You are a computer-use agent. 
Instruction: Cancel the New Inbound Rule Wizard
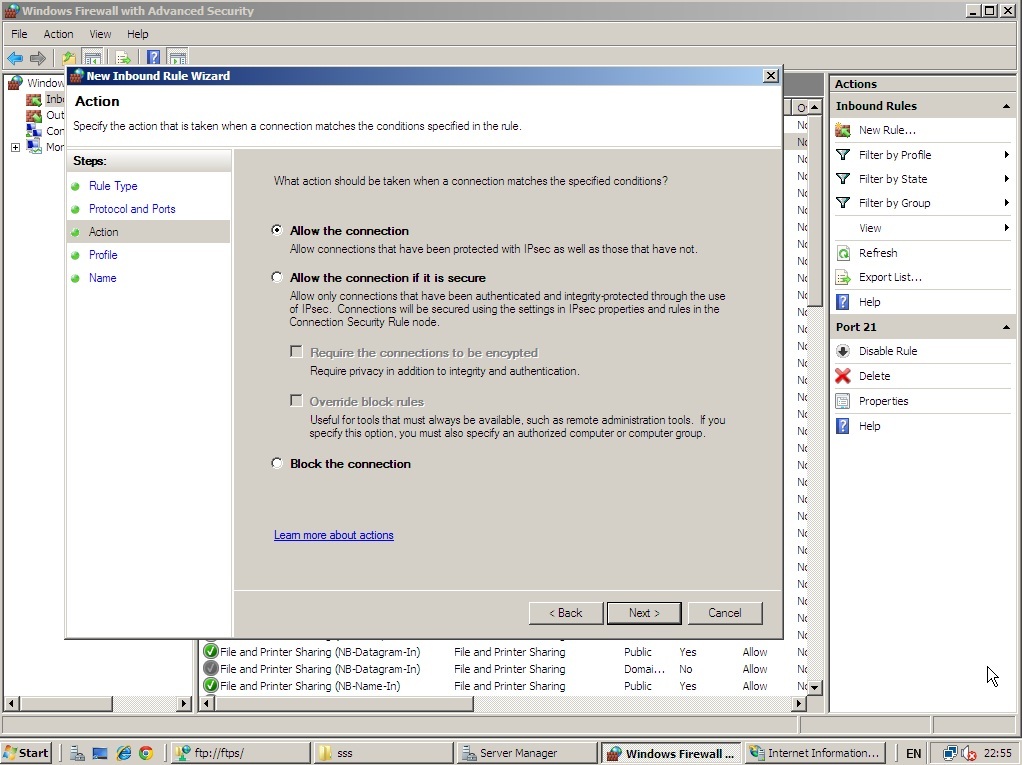coord(725,613)
